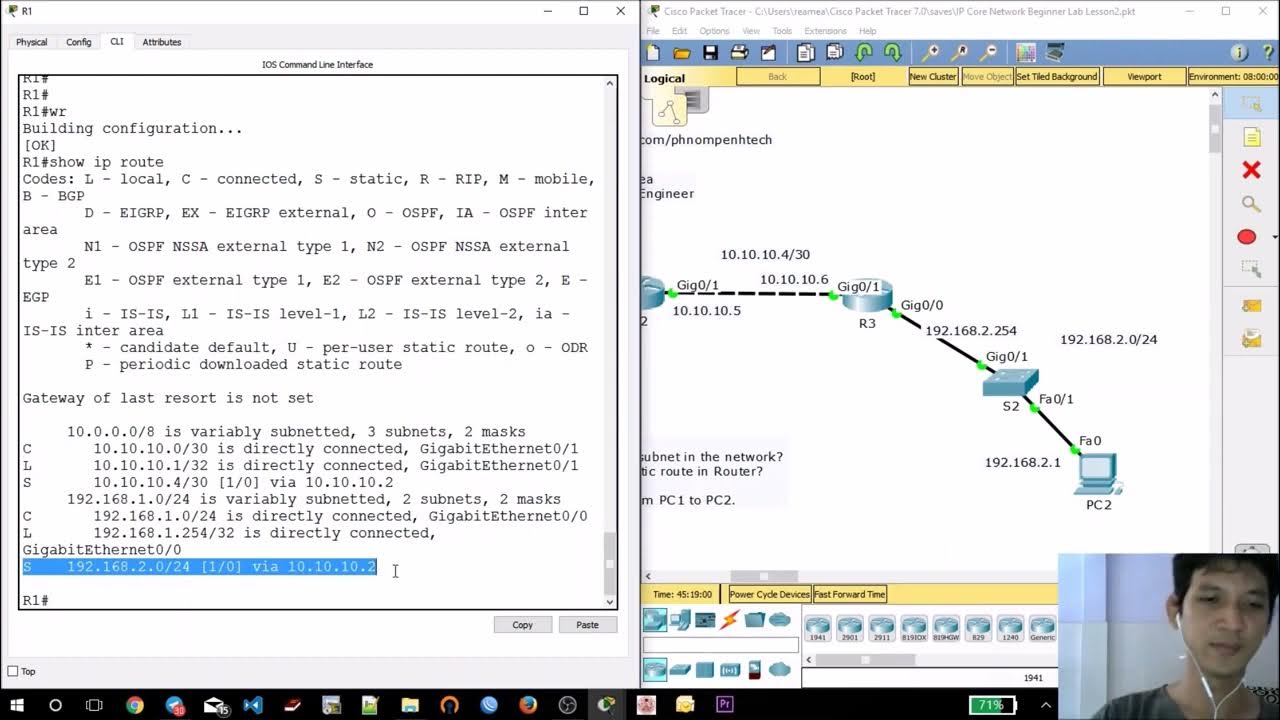1280x720 pixels.
Task: Print using the printer toolbar icon
Action: click(x=739, y=52)
